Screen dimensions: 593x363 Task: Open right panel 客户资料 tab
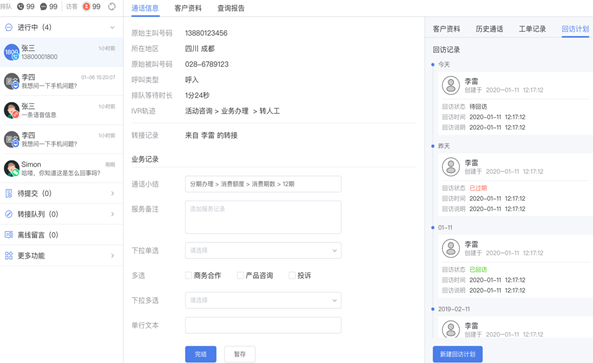(x=446, y=29)
